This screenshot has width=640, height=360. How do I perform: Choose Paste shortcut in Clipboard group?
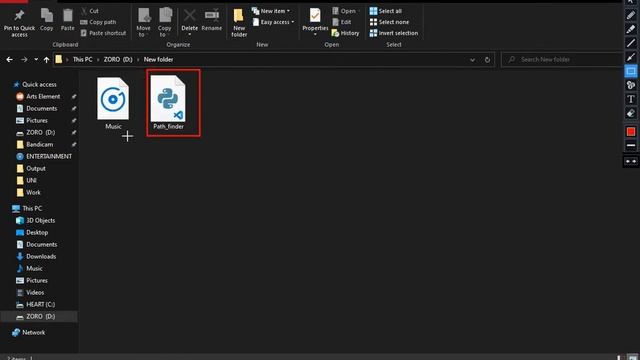click(103, 33)
